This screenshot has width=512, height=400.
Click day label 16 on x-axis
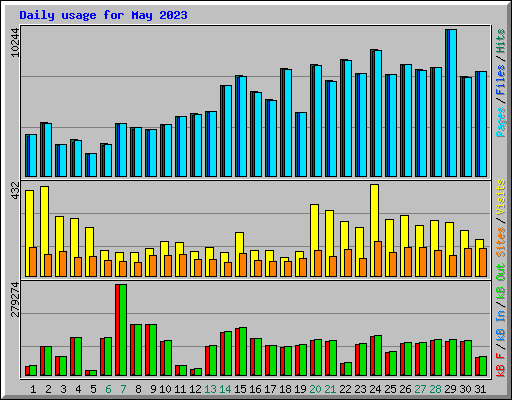(255, 389)
